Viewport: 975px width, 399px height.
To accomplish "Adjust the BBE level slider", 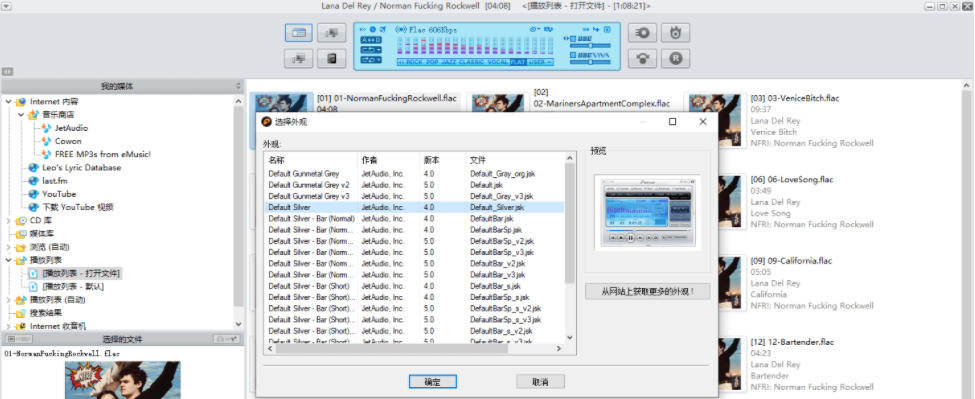I will pyautogui.click(x=590, y=45).
